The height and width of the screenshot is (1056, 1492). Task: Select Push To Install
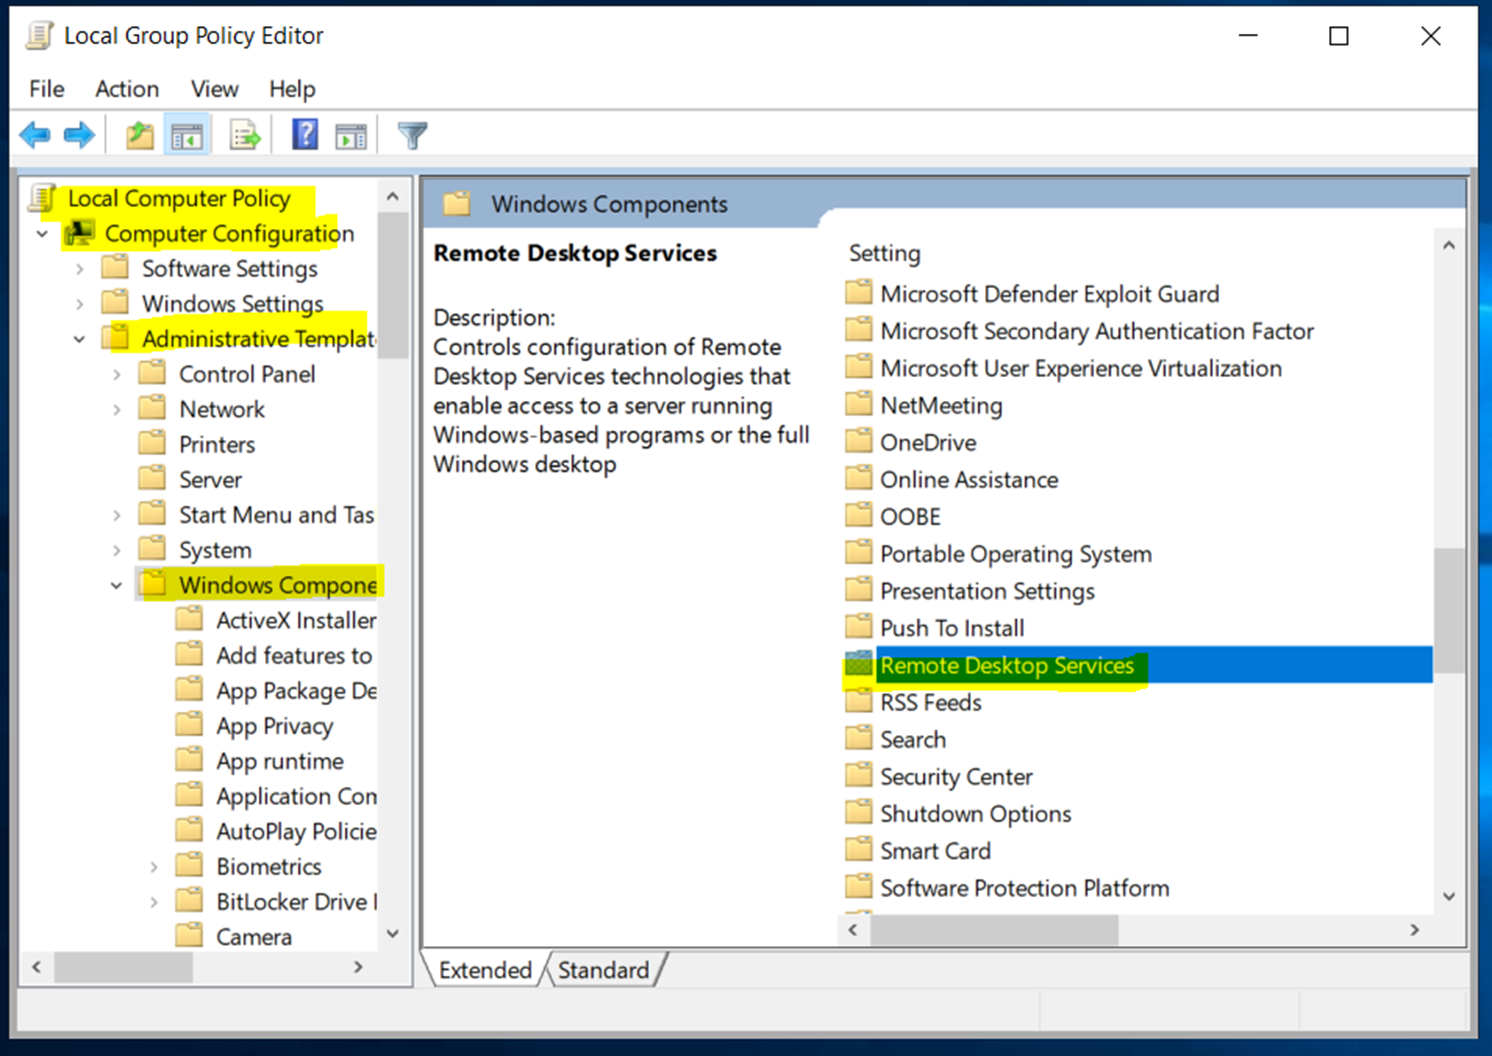click(951, 627)
